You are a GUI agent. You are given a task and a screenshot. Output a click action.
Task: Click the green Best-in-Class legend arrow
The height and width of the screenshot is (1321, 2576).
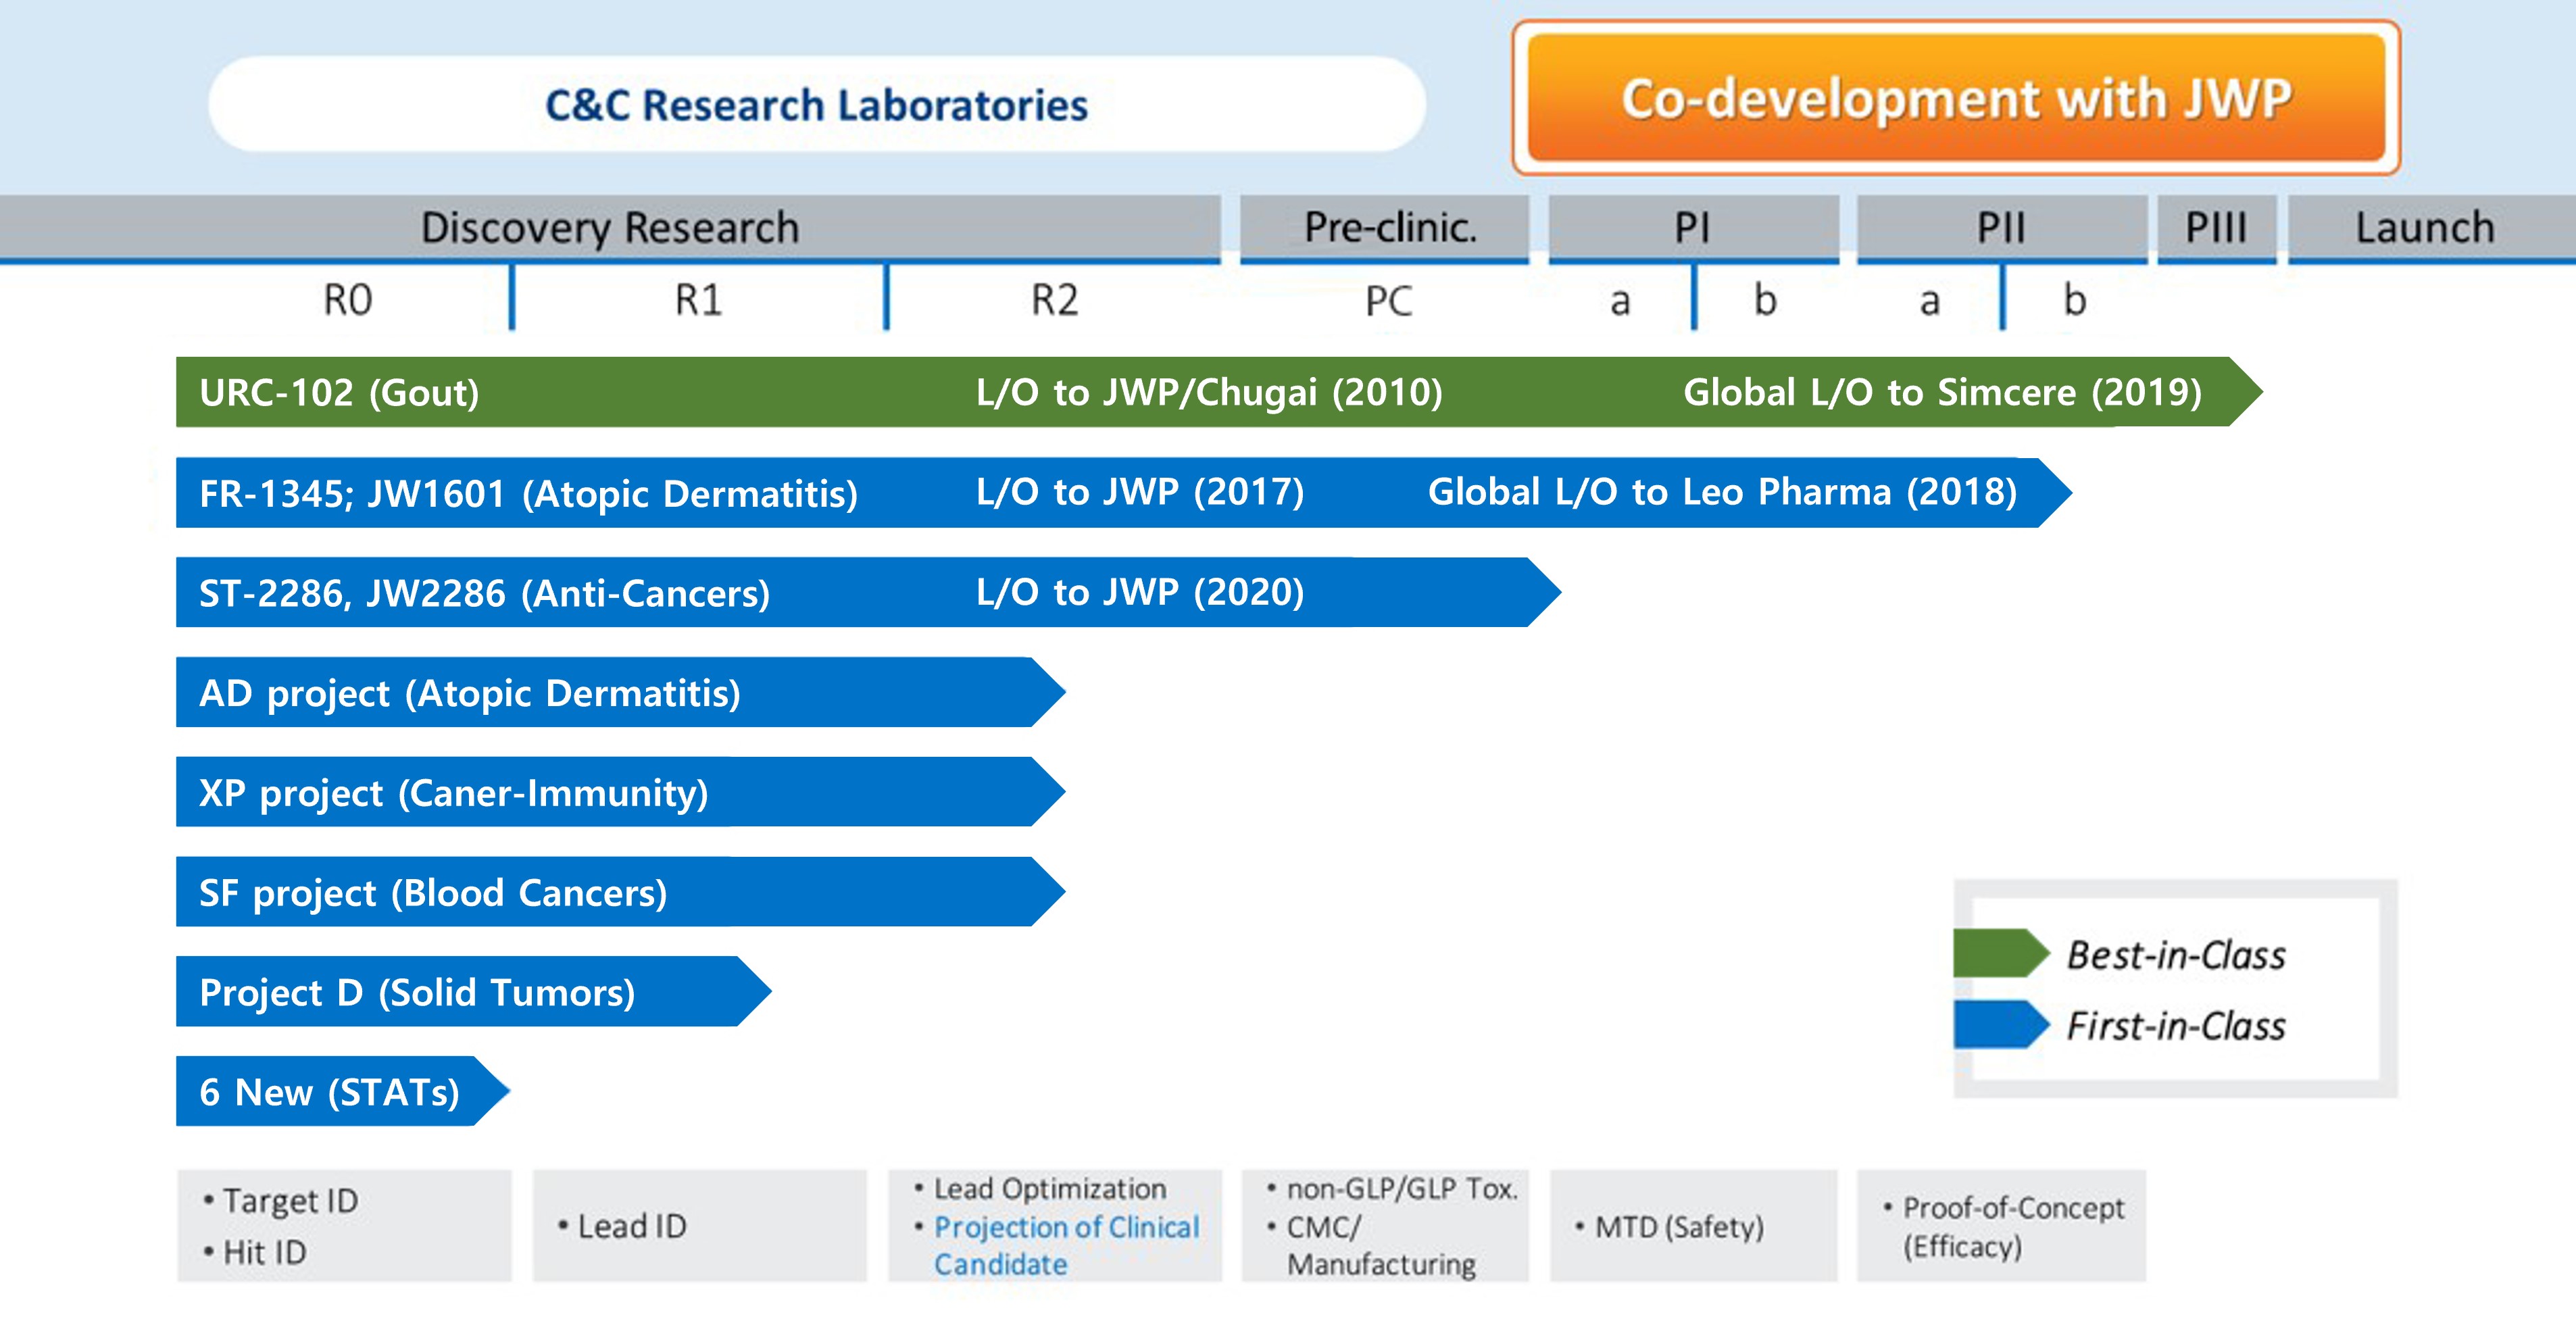coord(2002,953)
